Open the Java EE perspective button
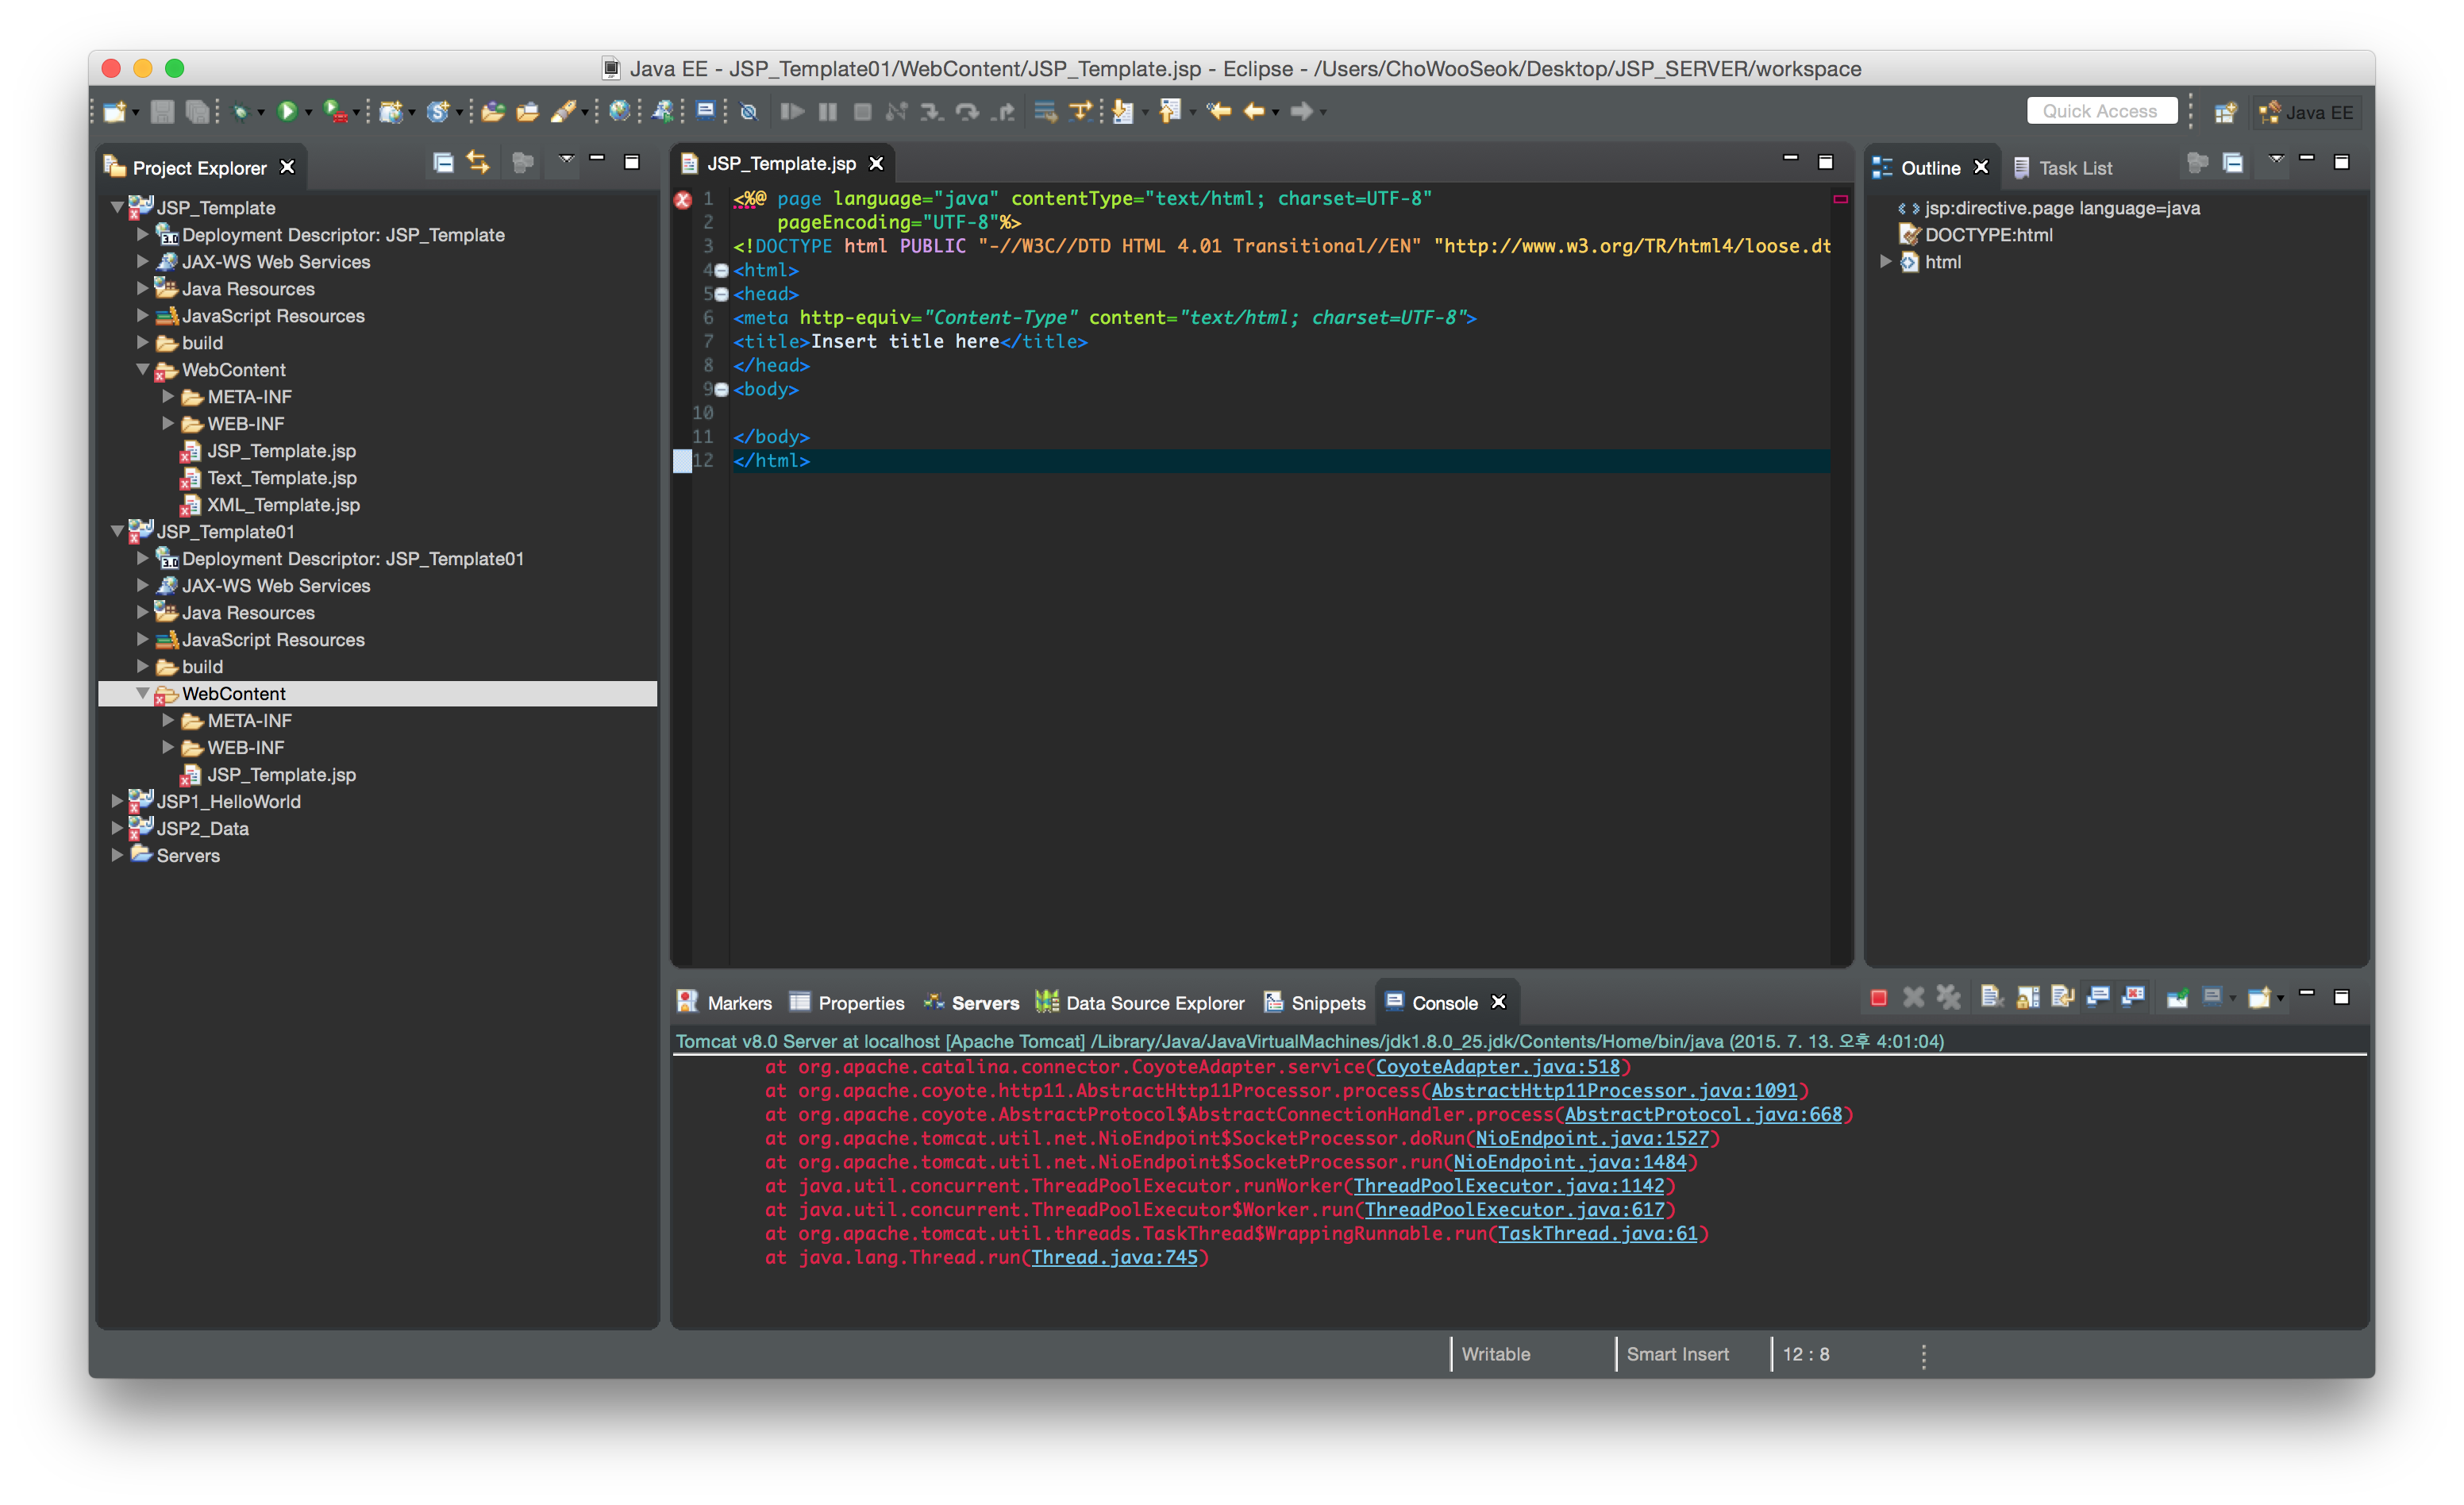The image size is (2464, 1505). [2307, 112]
